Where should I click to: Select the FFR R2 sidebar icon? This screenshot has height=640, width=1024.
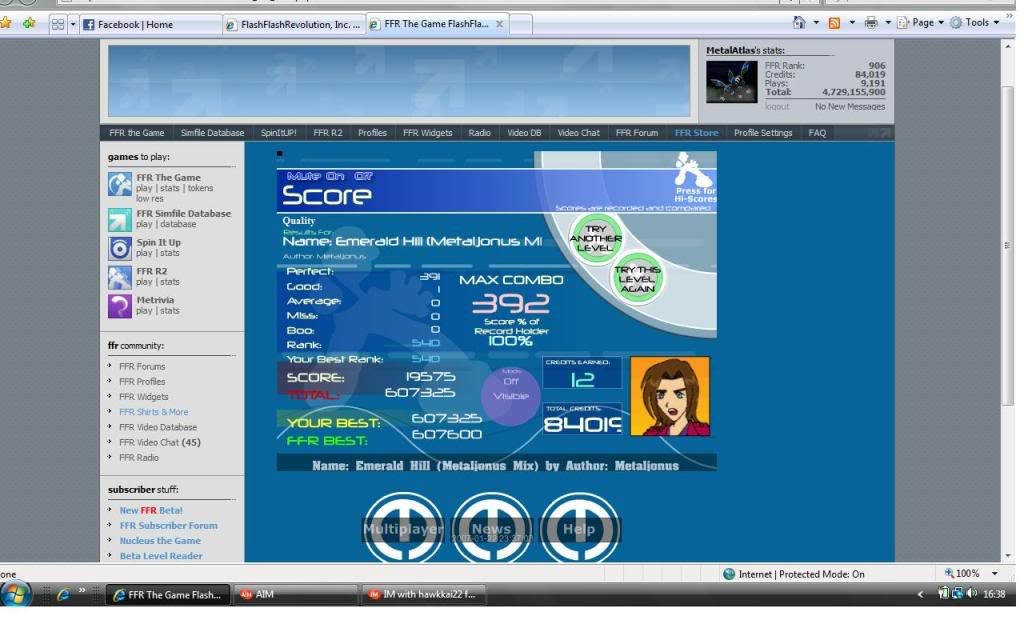pyautogui.click(x=120, y=277)
